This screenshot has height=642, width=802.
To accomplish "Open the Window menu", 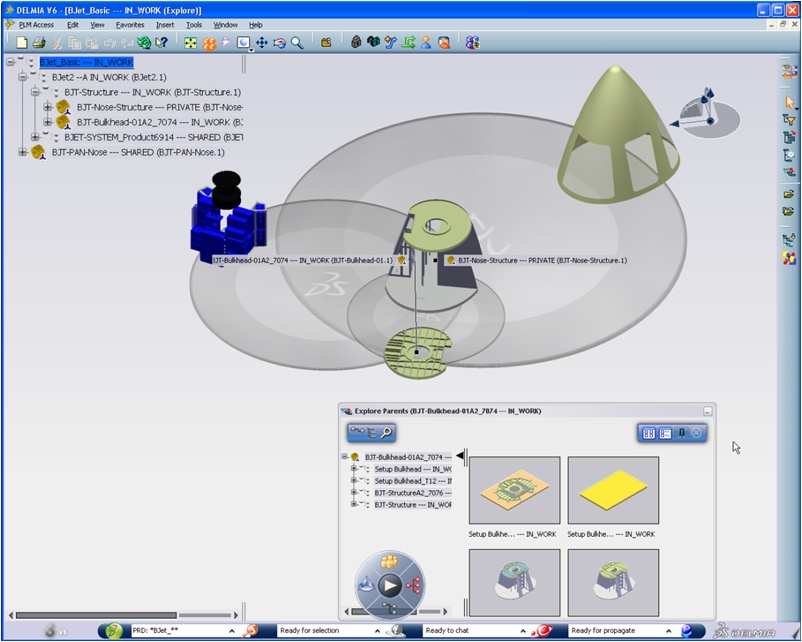I will (x=226, y=25).
